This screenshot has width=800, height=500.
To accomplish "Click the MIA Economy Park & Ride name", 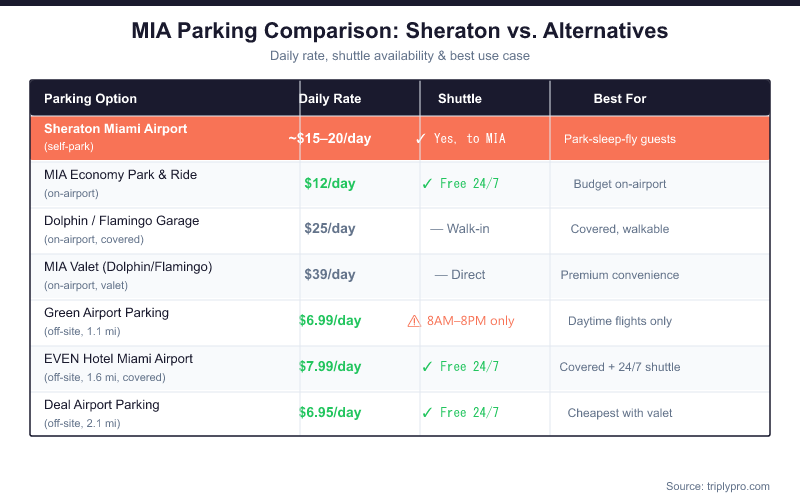I will 121,175.
